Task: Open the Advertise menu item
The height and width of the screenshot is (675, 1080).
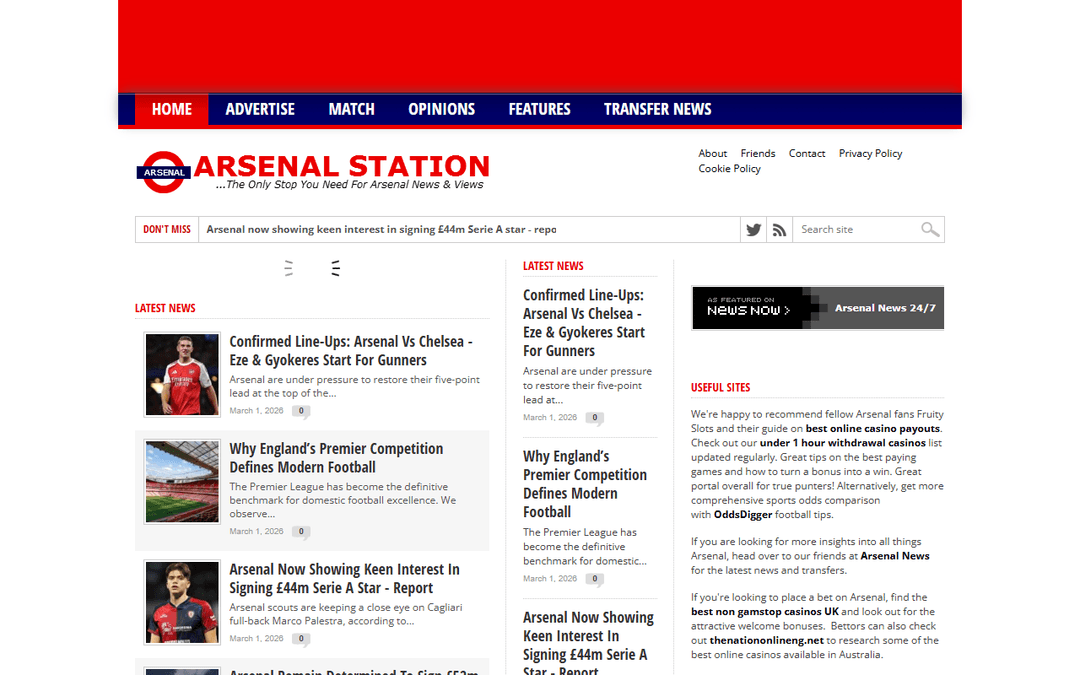Action: pyautogui.click(x=260, y=110)
